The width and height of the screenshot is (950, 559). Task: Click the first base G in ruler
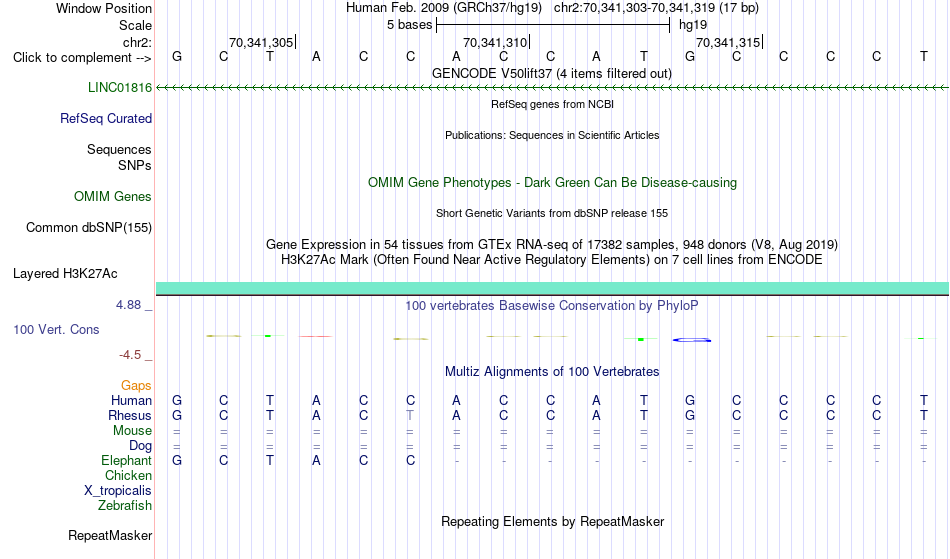(x=177, y=56)
